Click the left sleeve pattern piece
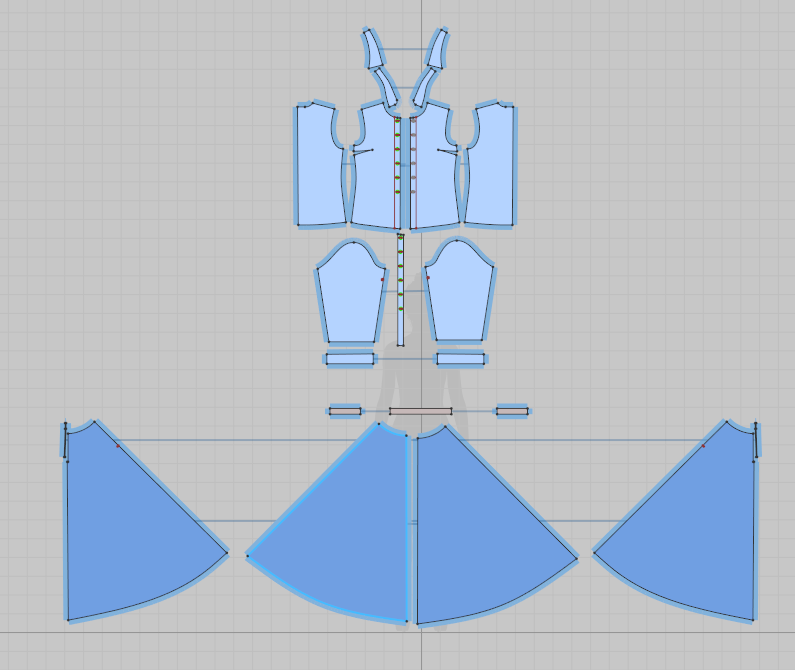The image size is (795, 670). 351,295
